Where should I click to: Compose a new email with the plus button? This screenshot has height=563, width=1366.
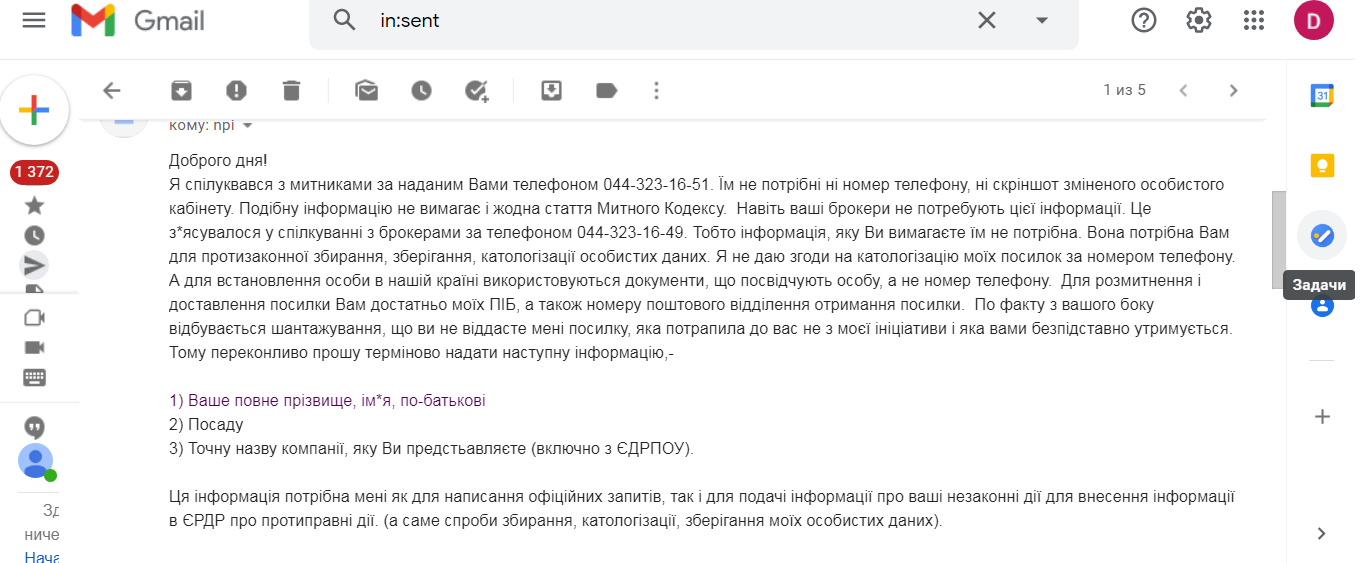coord(34,110)
